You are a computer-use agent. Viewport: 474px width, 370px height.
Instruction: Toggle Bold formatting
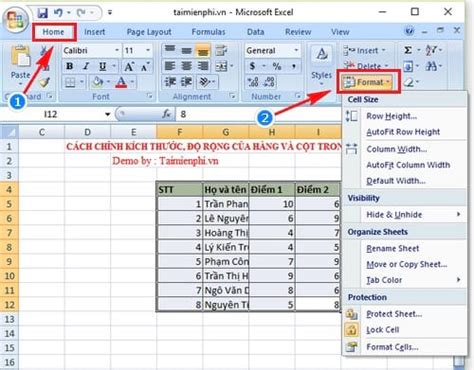point(69,66)
